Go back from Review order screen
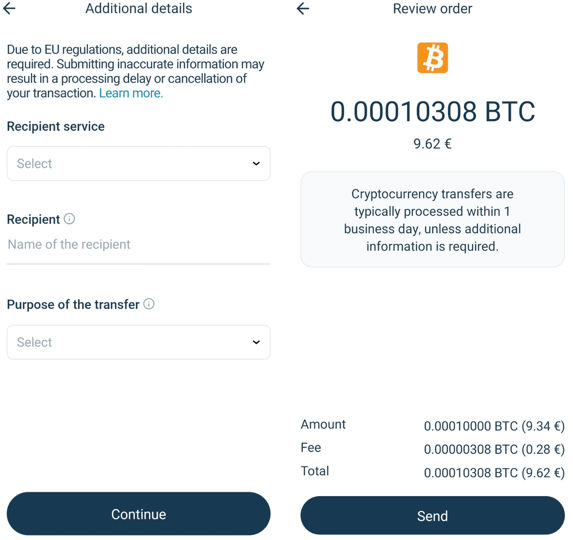 [x=303, y=8]
